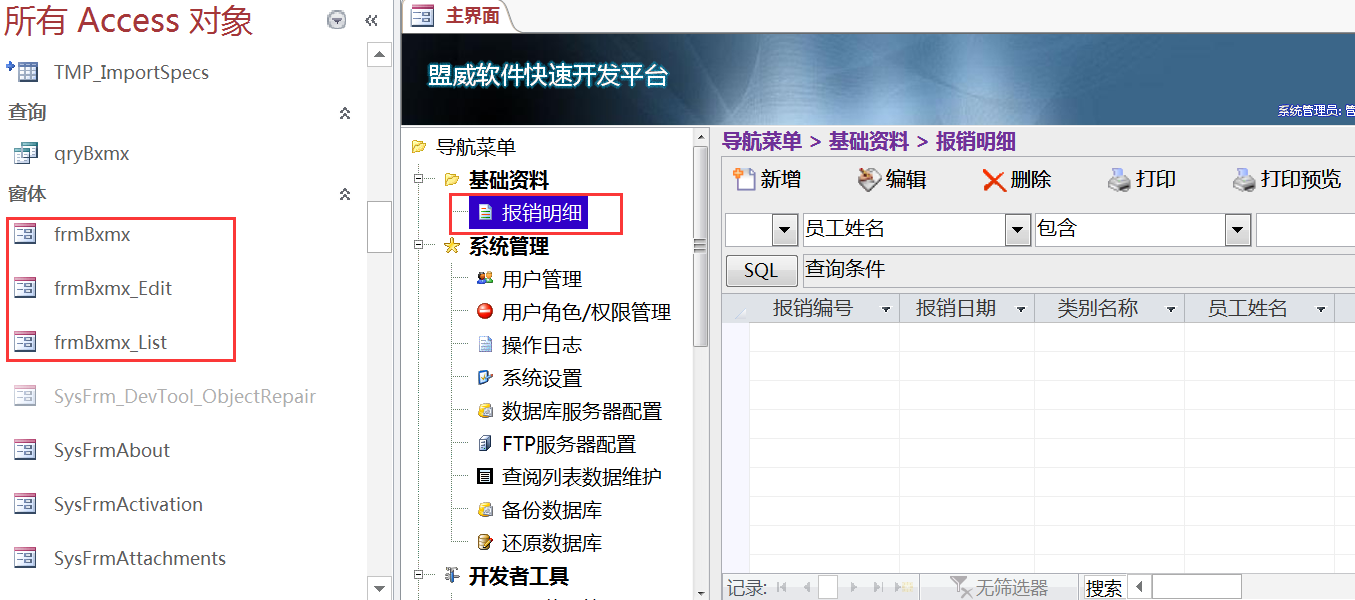
Task: Focus the search value field after 包含
Action: click(x=1305, y=230)
